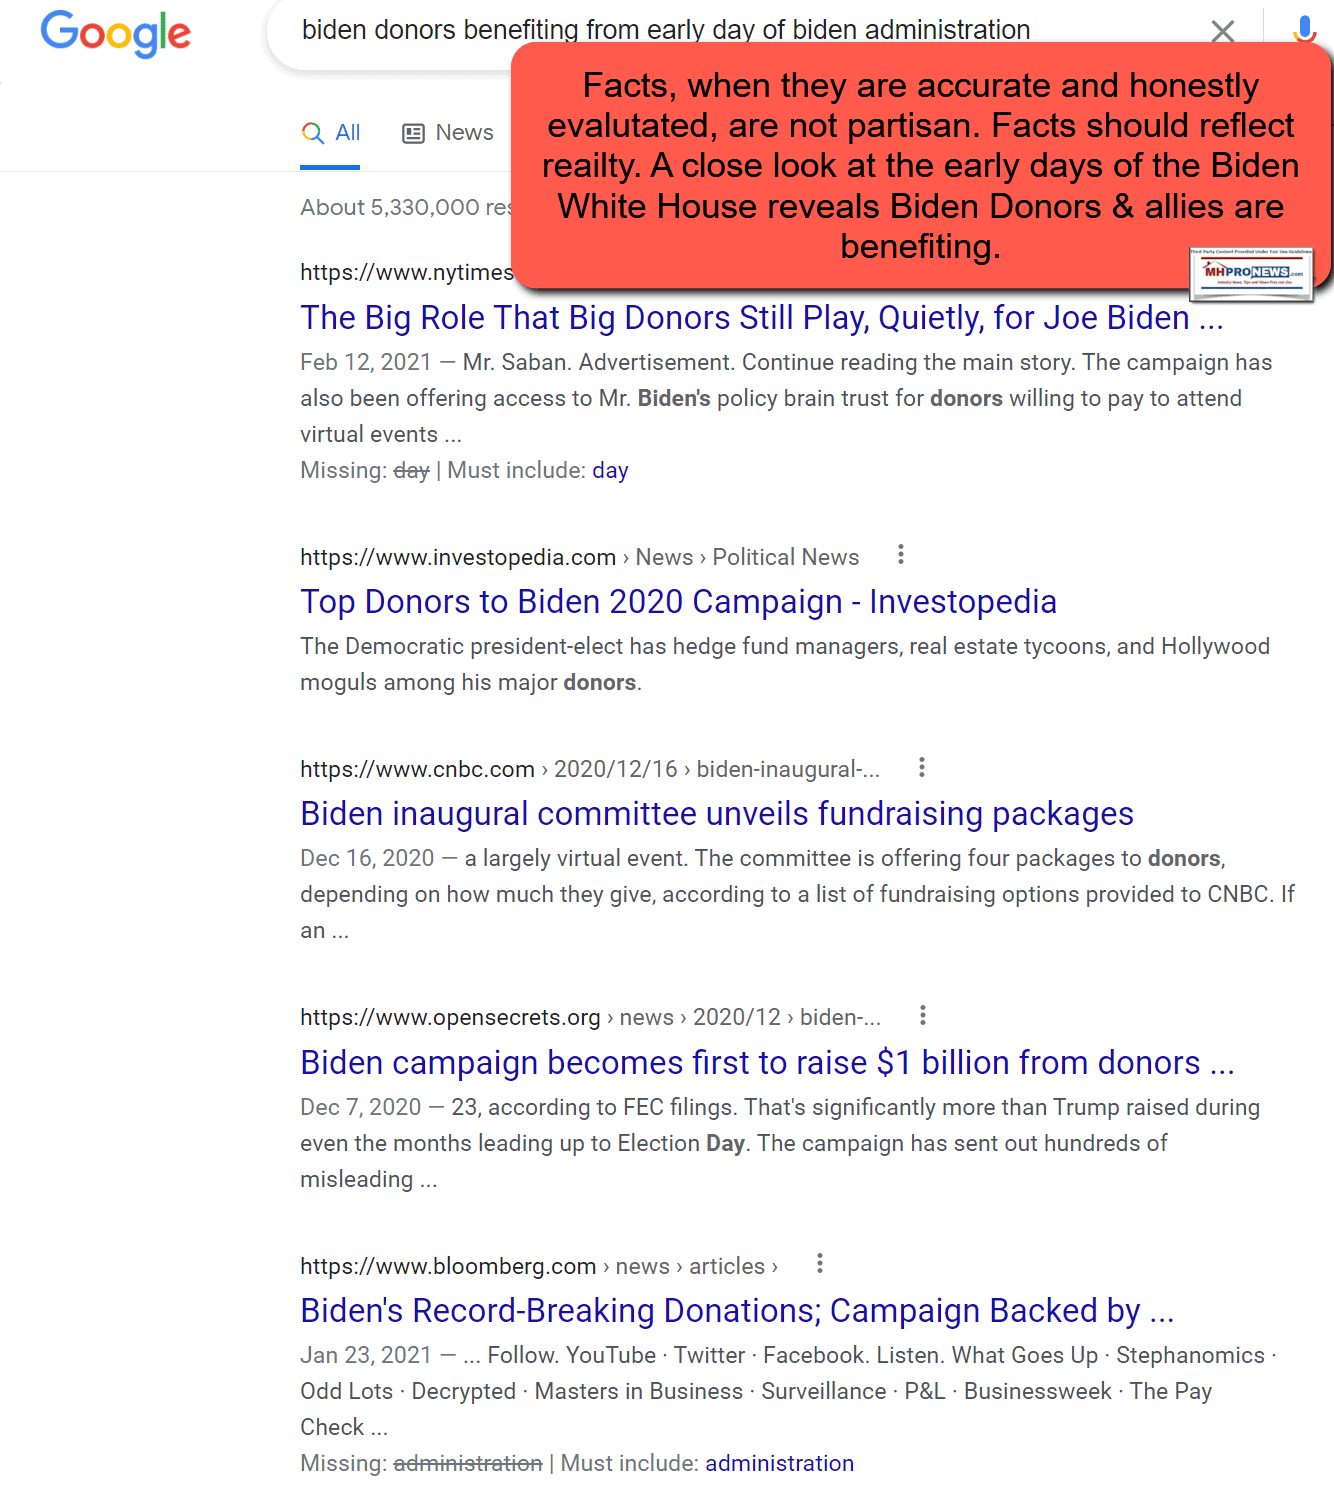Open three-dot menu for OpenSecrets result
This screenshot has width=1334, height=1509.
[923, 1016]
